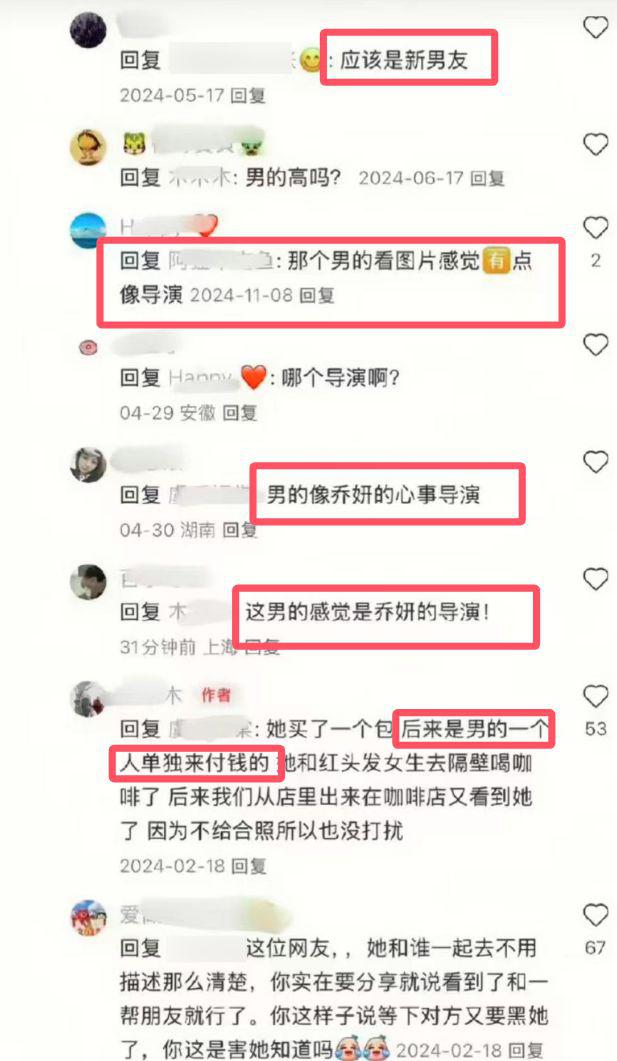
Task: Like '男的像乔妍的心事导演' comment
Action: coord(595,462)
